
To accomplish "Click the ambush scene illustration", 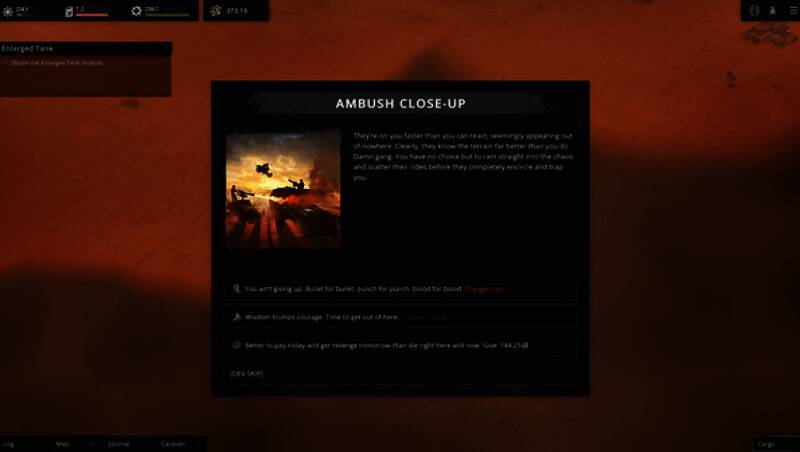I will coord(283,188).
